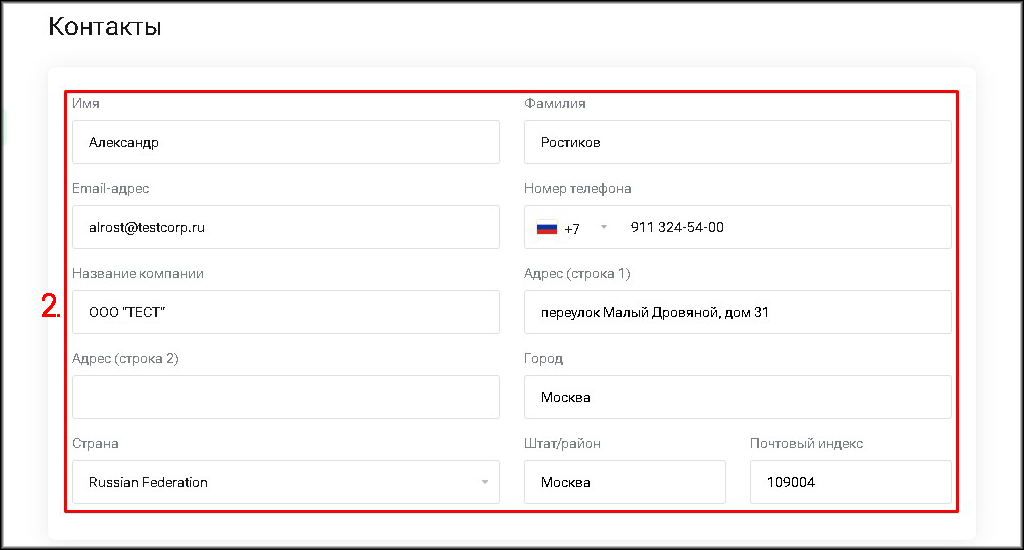Click the empty Адрес (строка 2) field
This screenshot has height=550, width=1024.
[x=286, y=397]
